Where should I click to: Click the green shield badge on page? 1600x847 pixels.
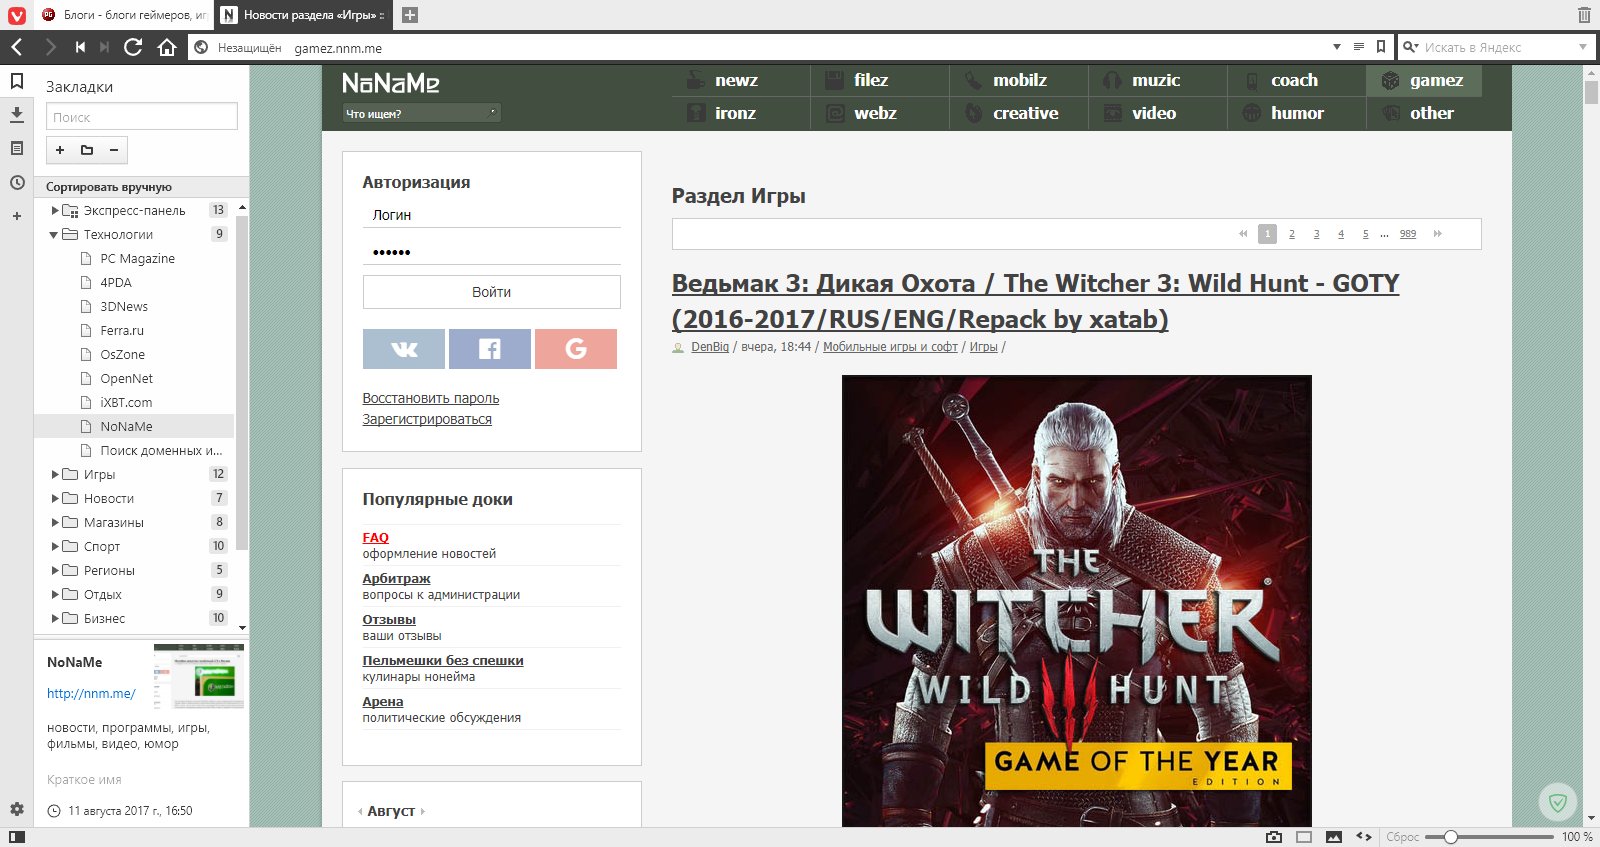pyautogui.click(x=1557, y=802)
